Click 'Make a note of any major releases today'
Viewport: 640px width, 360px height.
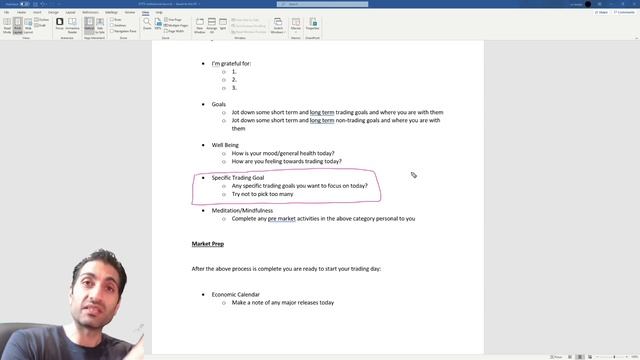click(x=283, y=302)
